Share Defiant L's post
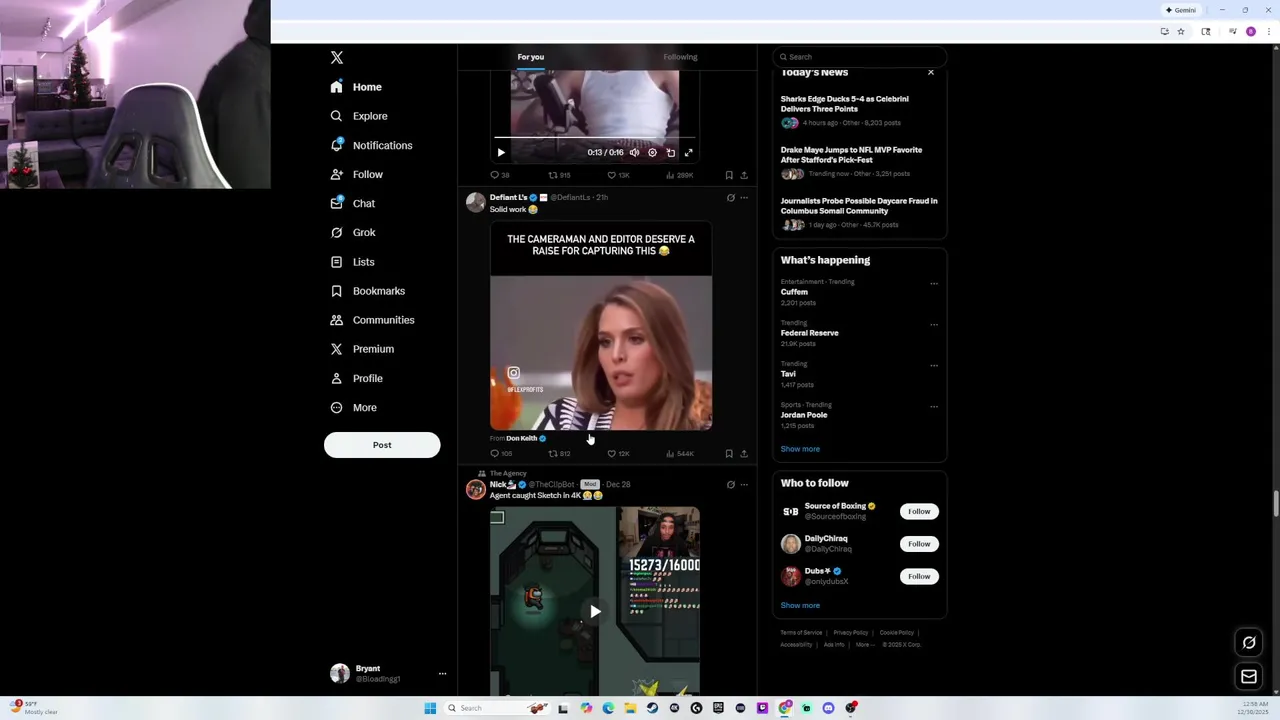This screenshot has height=720, width=1280. [x=744, y=454]
